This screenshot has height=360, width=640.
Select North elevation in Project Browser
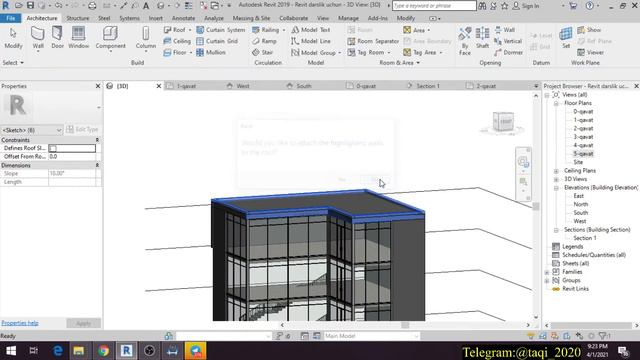coord(580,204)
